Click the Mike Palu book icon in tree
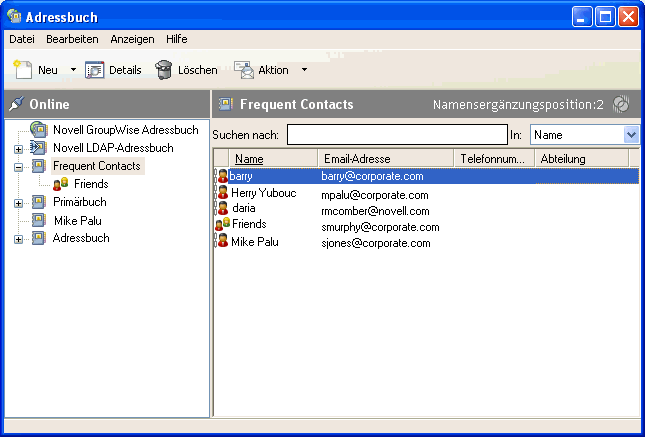The width and height of the screenshot is (645, 437). tap(39, 220)
